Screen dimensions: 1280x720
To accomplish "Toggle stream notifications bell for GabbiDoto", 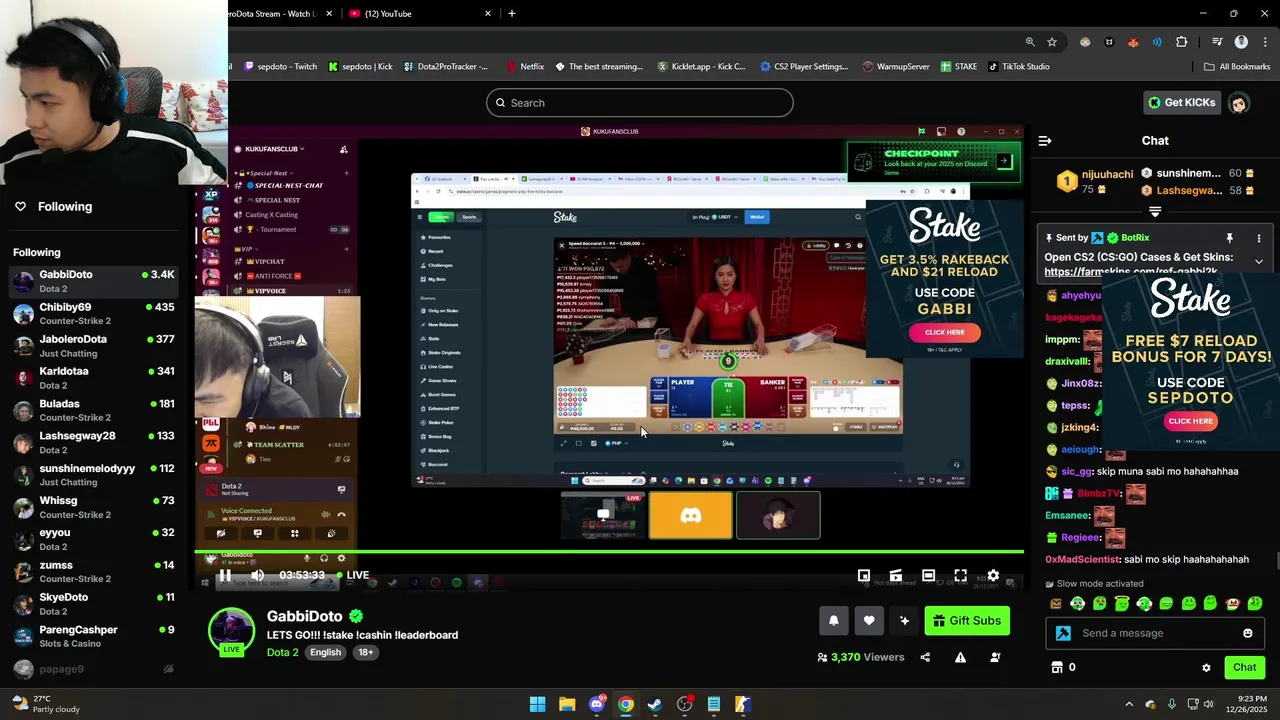I will coord(833,621).
